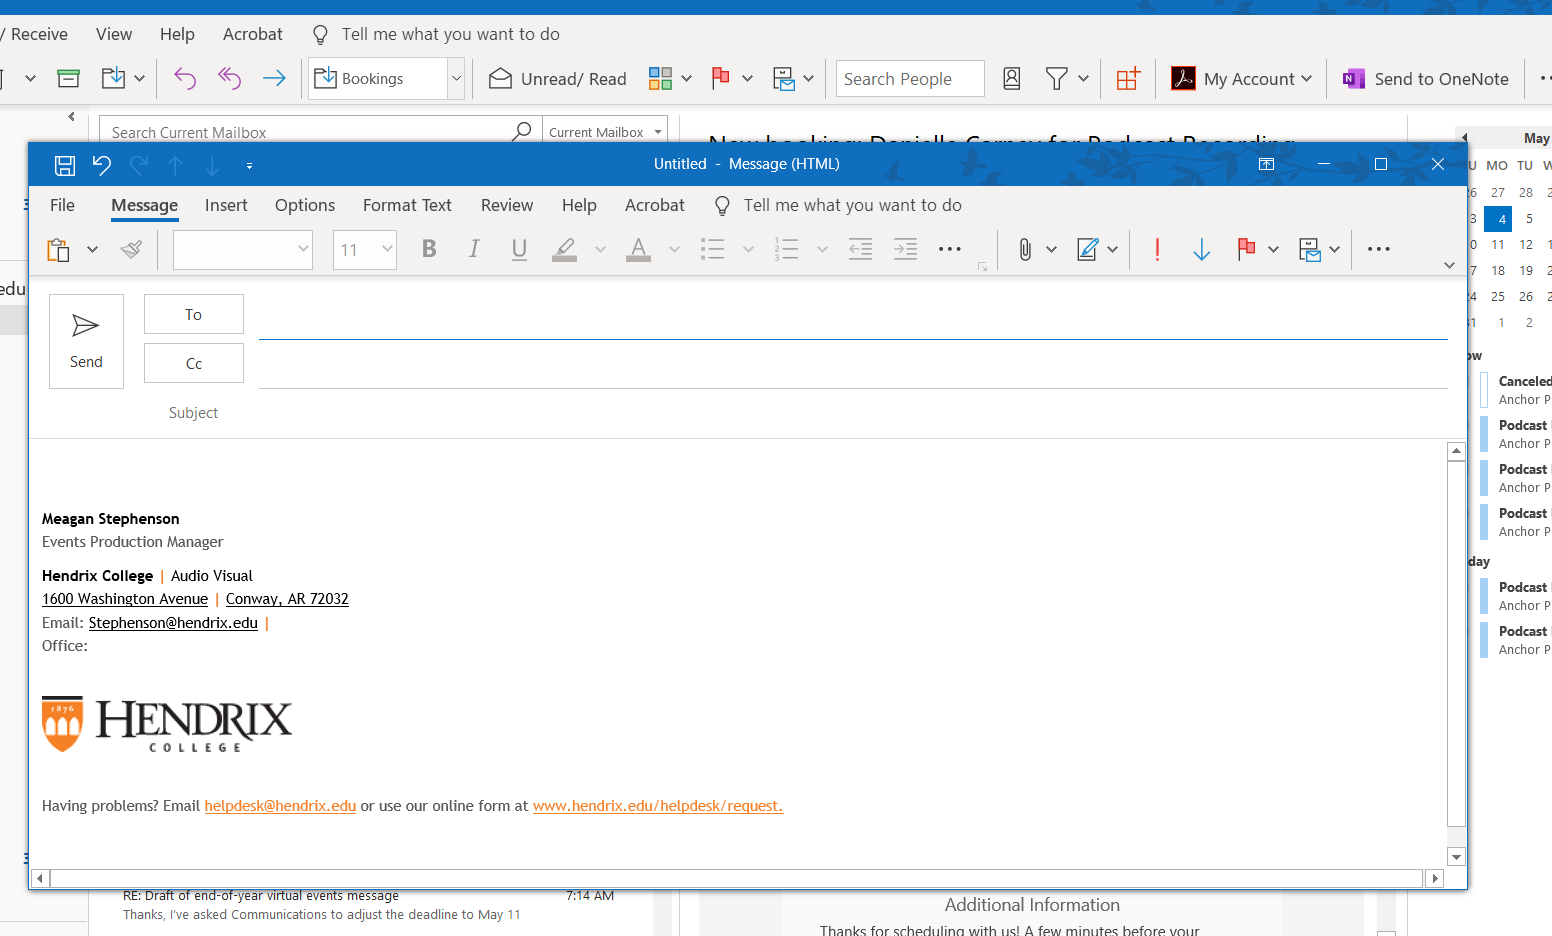The width and height of the screenshot is (1552, 936).
Task: Click the To button
Action: (x=194, y=314)
